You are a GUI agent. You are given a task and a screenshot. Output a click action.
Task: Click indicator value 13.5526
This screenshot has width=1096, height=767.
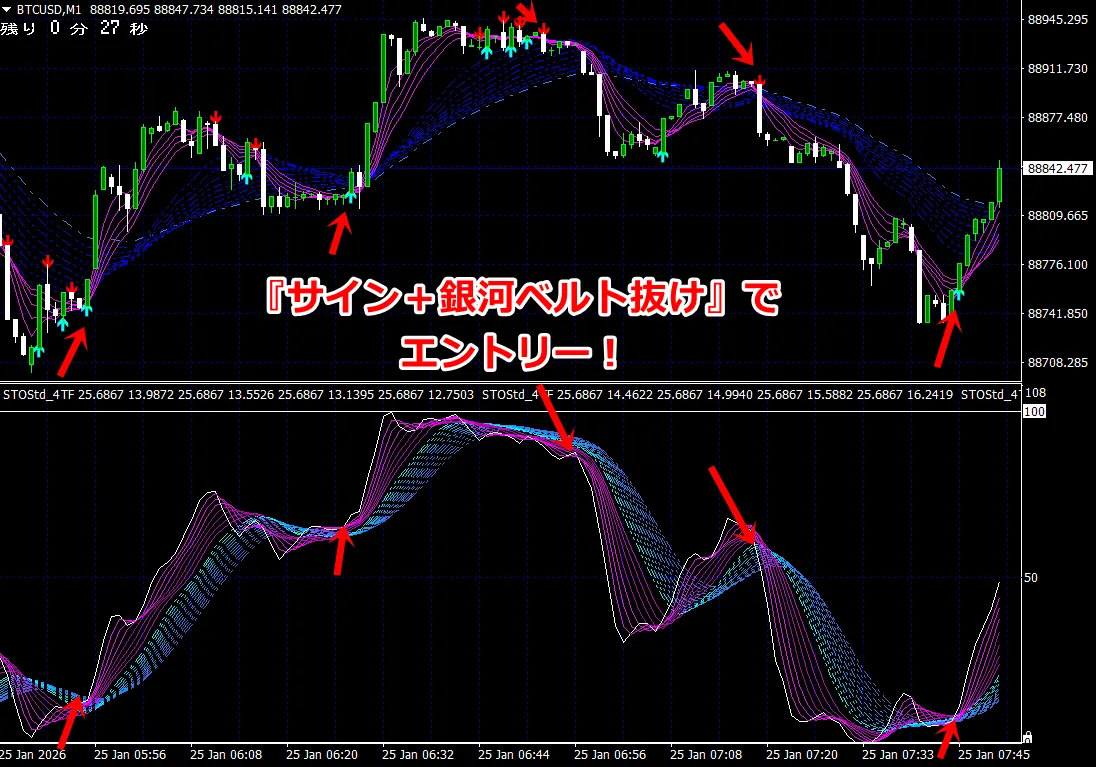250,394
